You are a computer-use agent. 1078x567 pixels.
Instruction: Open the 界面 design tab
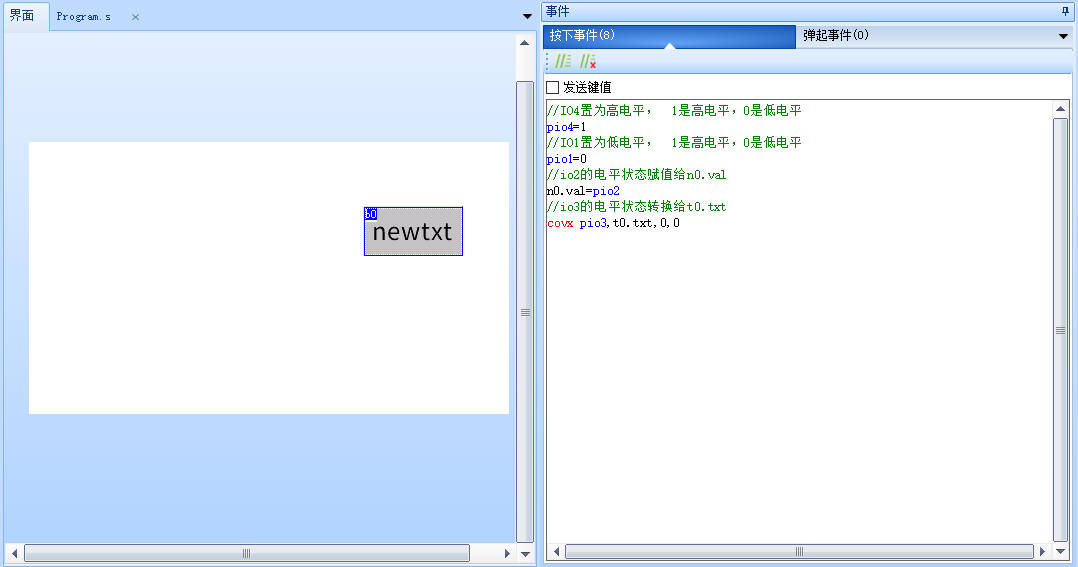pyautogui.click(x=22, y=16)
